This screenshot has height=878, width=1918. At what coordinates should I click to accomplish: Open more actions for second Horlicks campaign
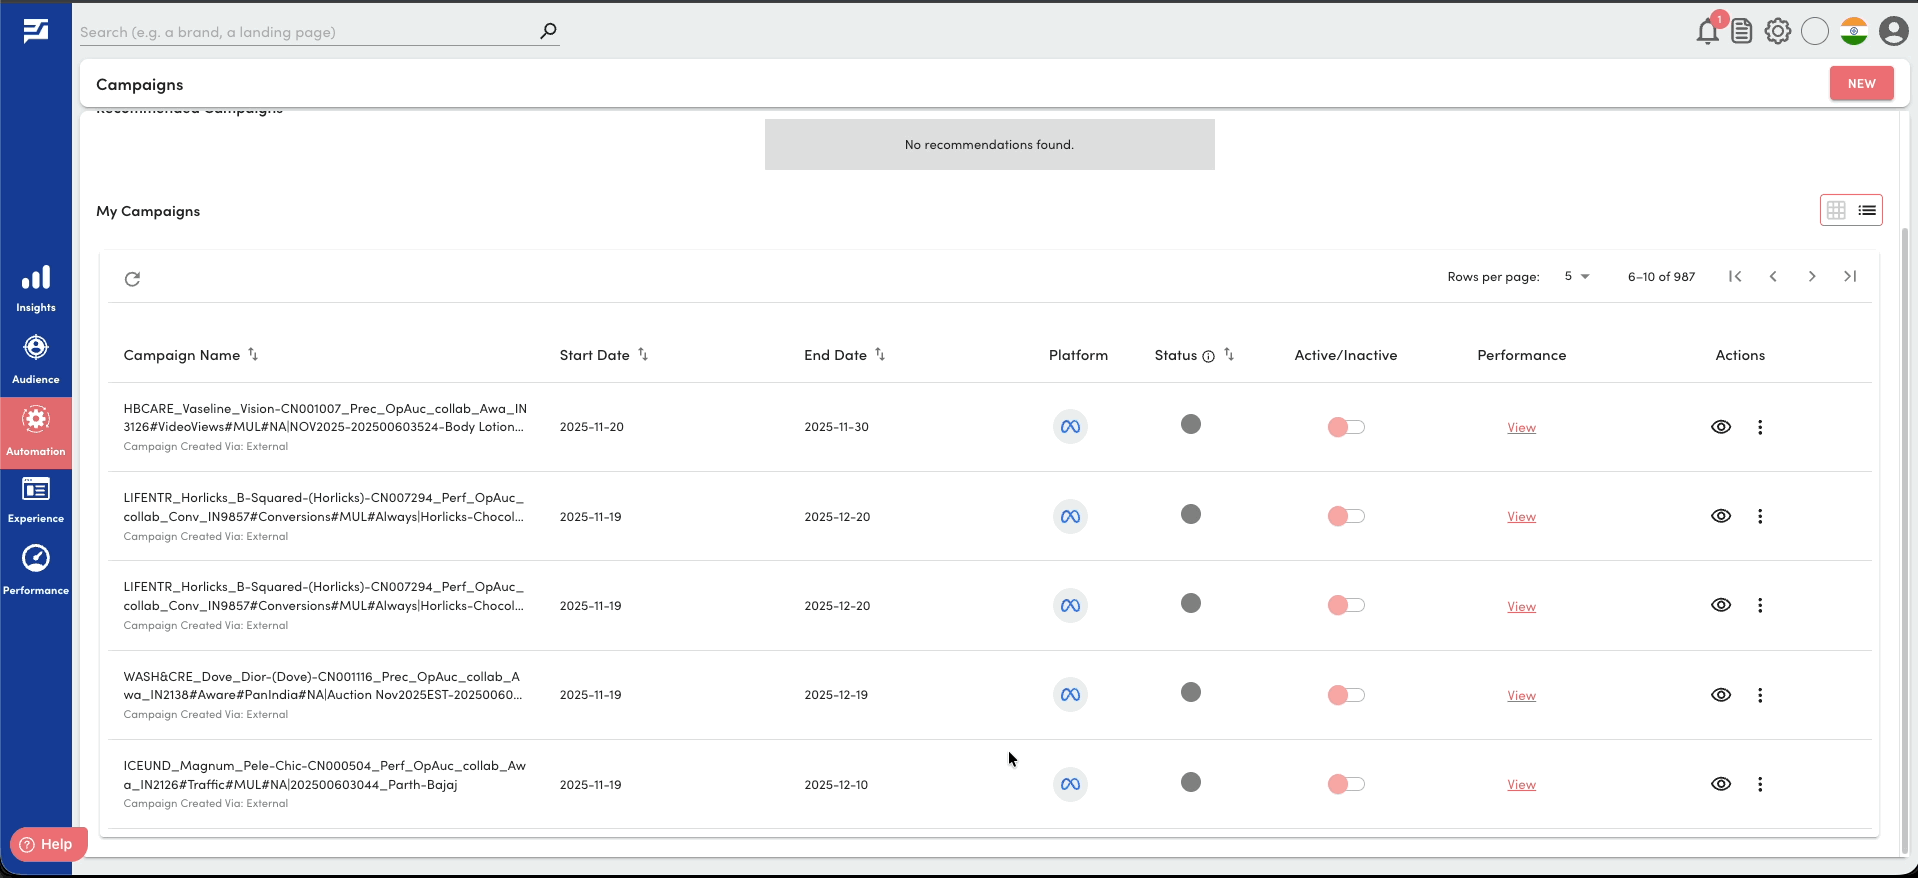pos(1760,605)
